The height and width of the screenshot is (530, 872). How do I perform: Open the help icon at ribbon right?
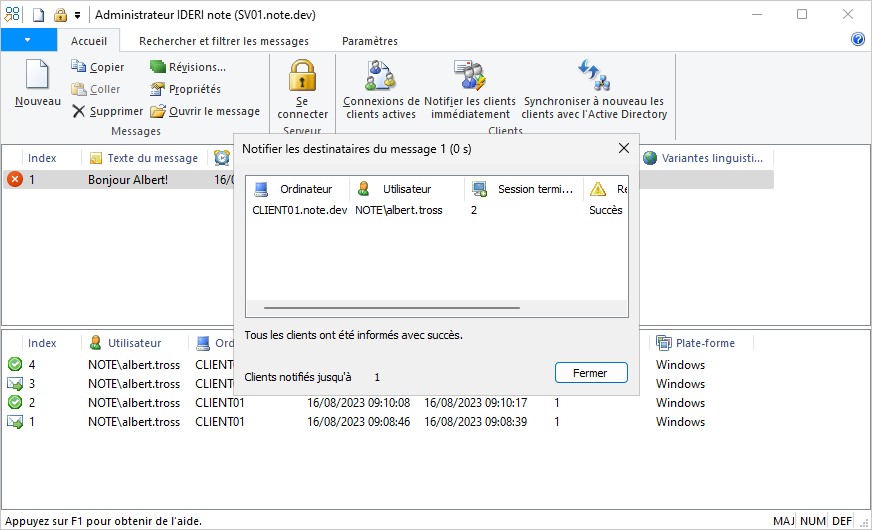tap(858, 39)
